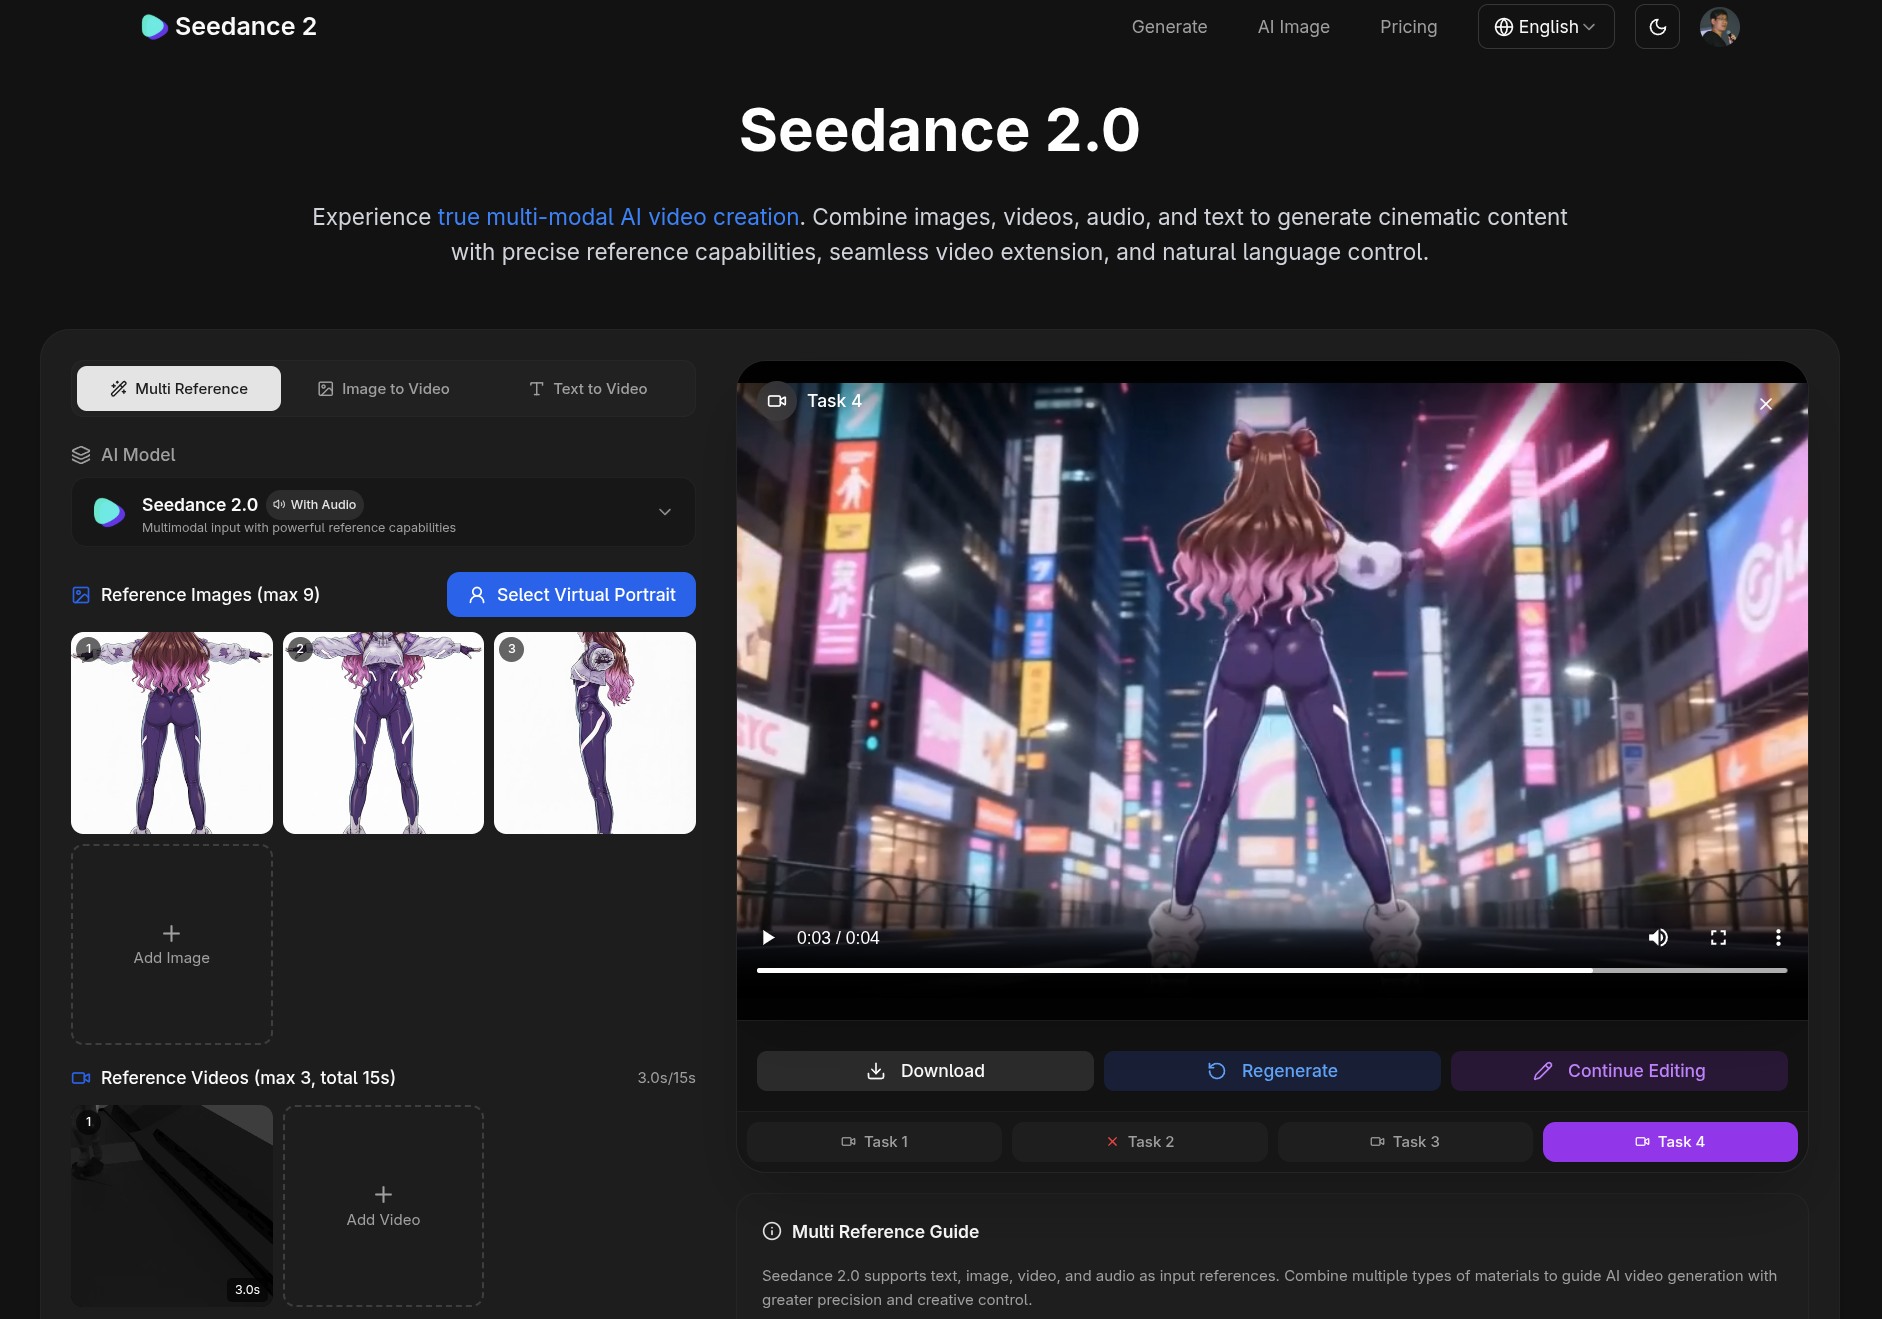1882x1319 pixels.
Task: Open the video player more options menu
Action: (1779, 937)
